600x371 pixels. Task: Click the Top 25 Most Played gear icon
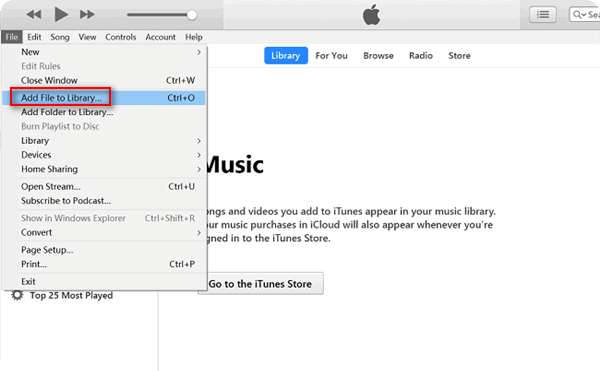(17, 295)
